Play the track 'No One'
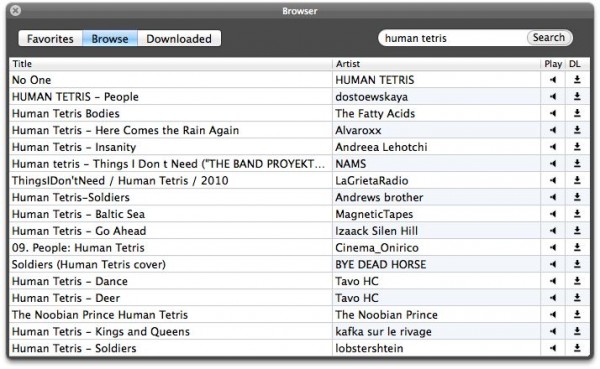Viewport: 600px width, 369px height. point(553,80)
